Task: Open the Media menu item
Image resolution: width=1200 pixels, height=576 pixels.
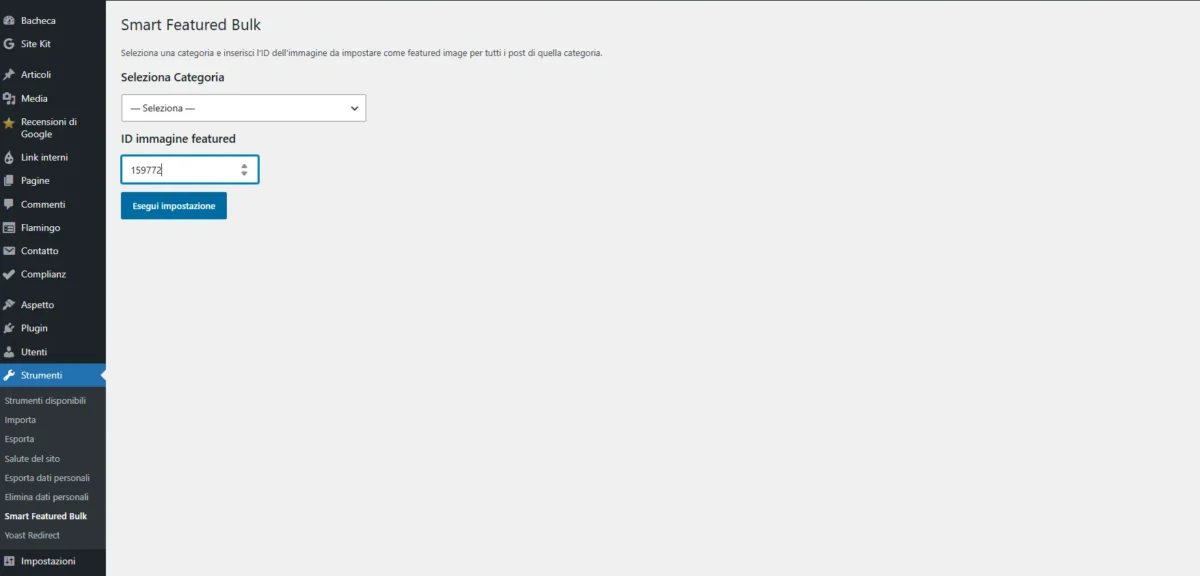Action: (53, 98)
